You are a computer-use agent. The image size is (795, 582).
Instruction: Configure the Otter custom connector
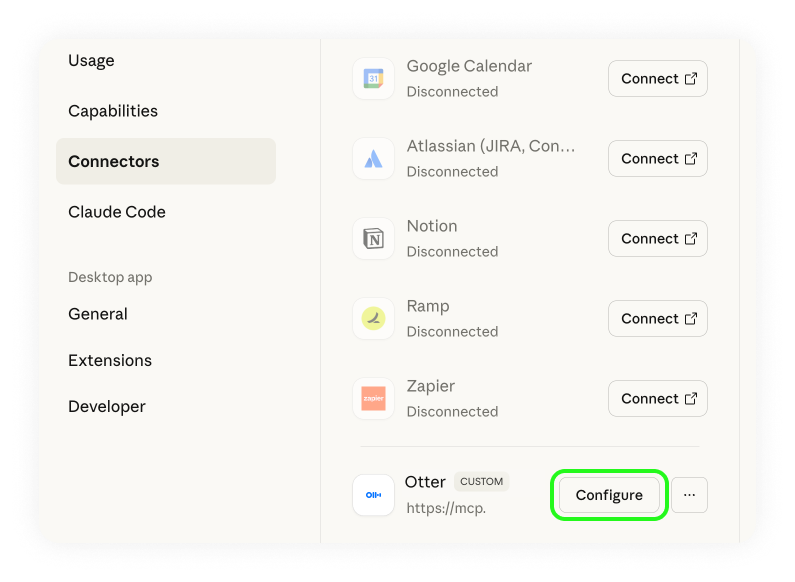tap(609, 496)
